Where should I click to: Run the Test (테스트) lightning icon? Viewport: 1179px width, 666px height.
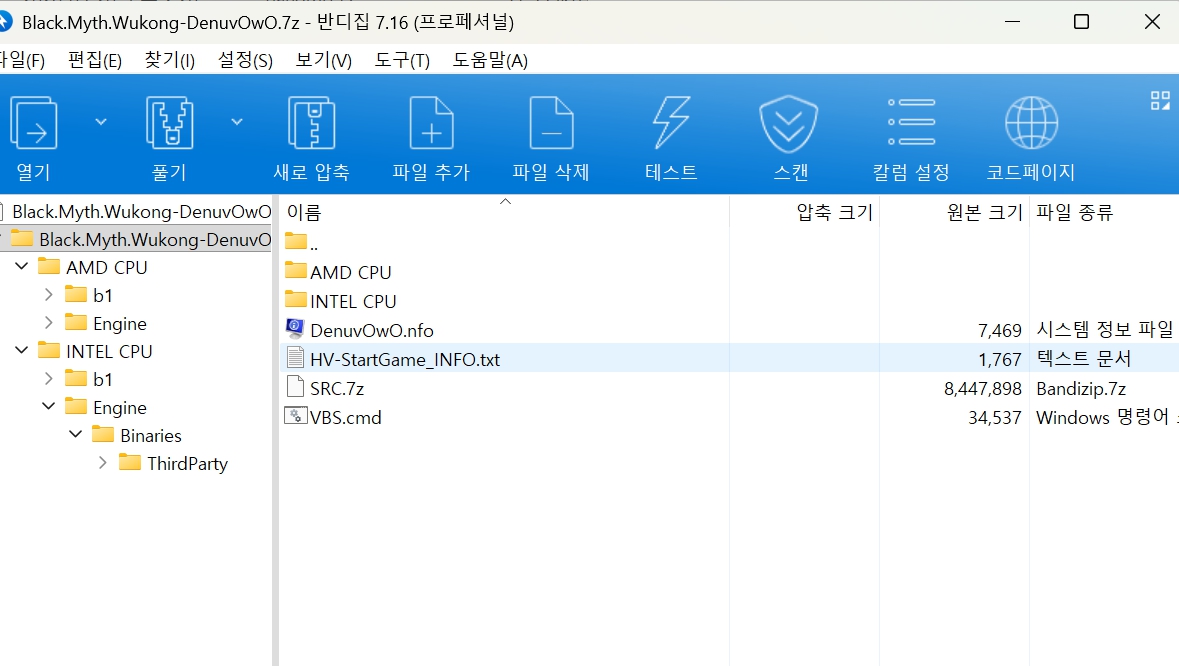click(x=671, y=124)
